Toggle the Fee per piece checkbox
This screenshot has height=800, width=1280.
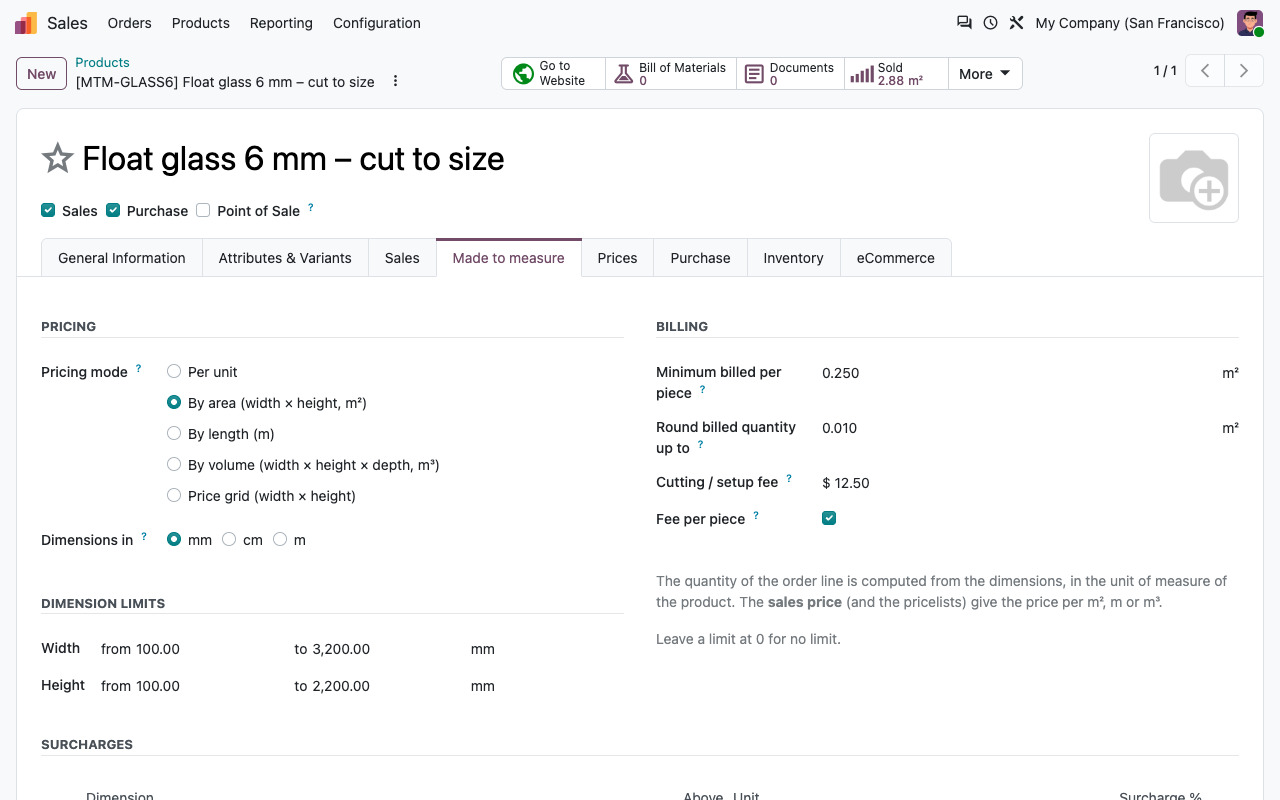[x=829, y=518]
